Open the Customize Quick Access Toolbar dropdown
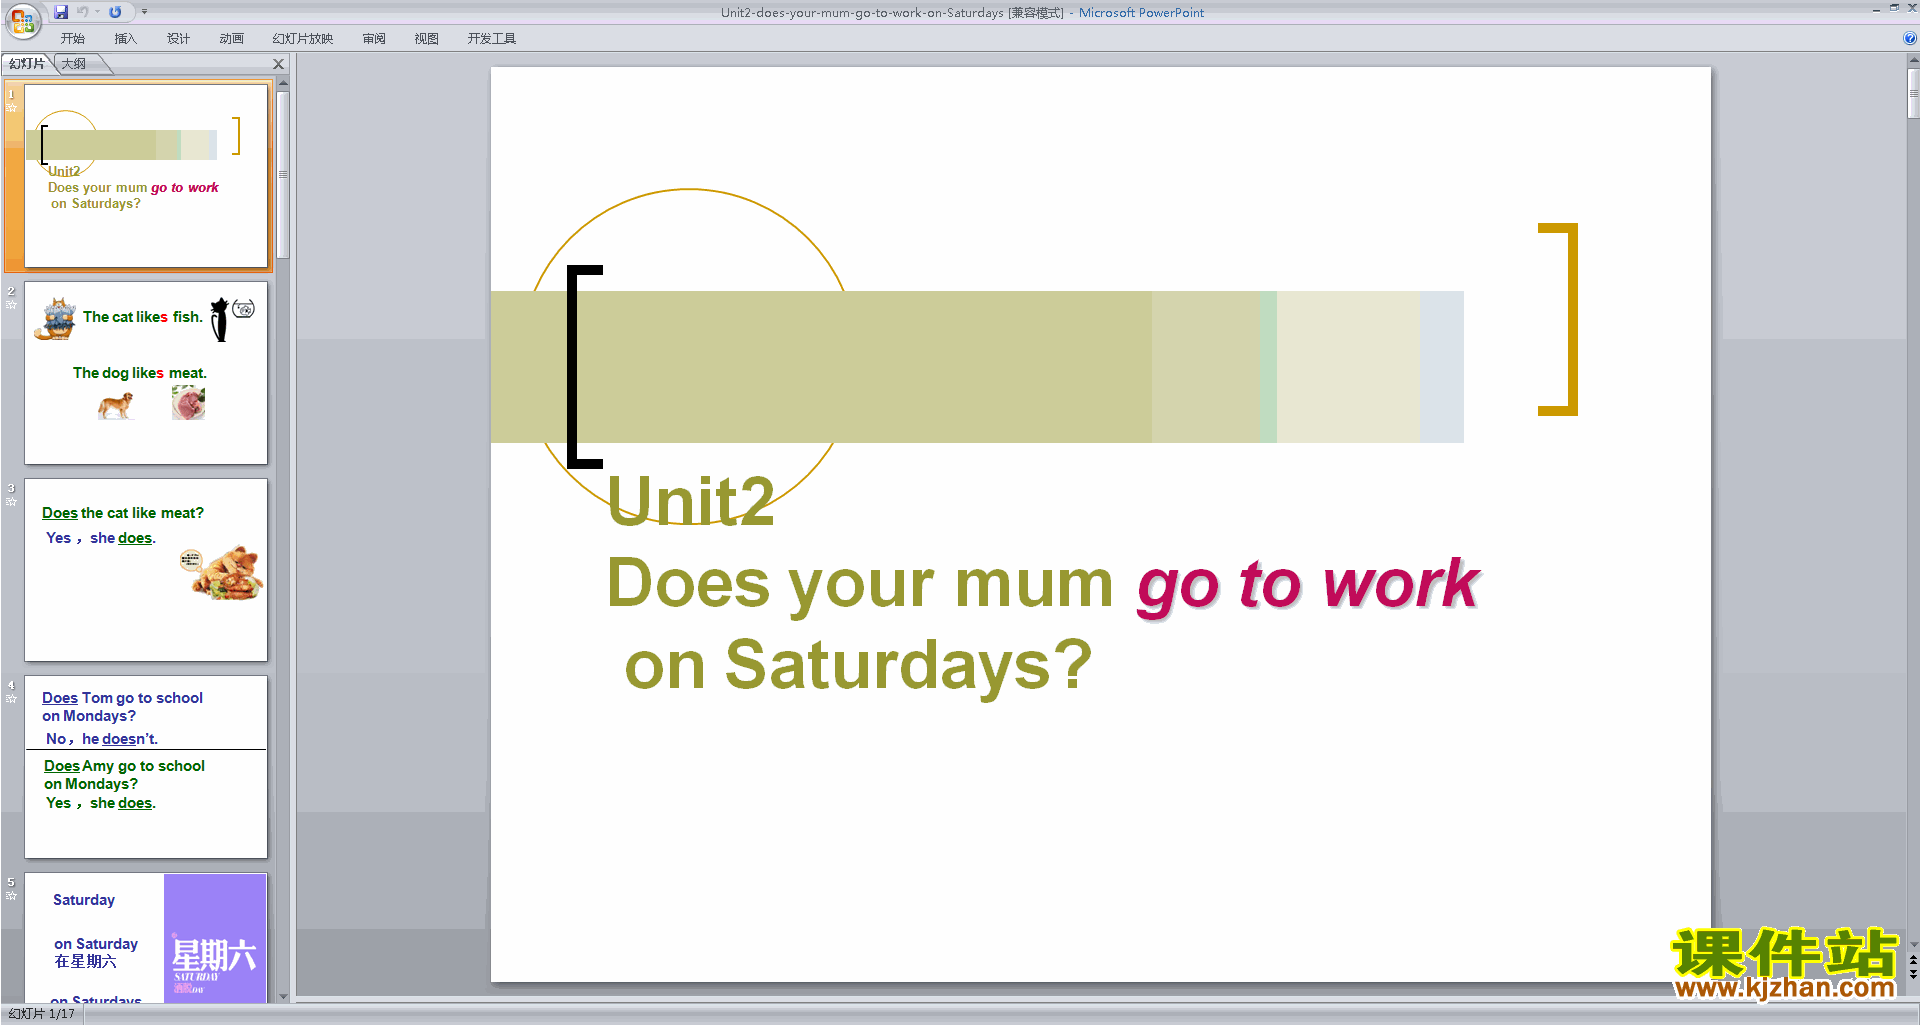1920x1025 pixels. coord(144,12)
